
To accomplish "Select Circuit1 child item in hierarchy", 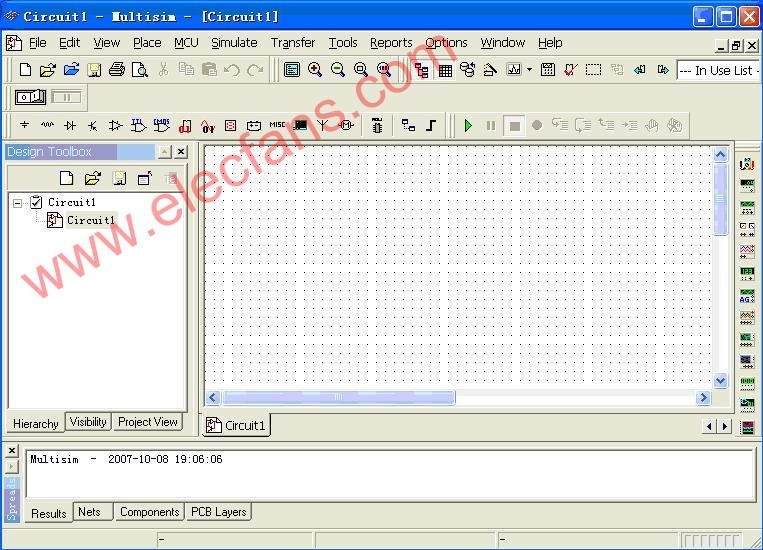I will click(90, 220).
